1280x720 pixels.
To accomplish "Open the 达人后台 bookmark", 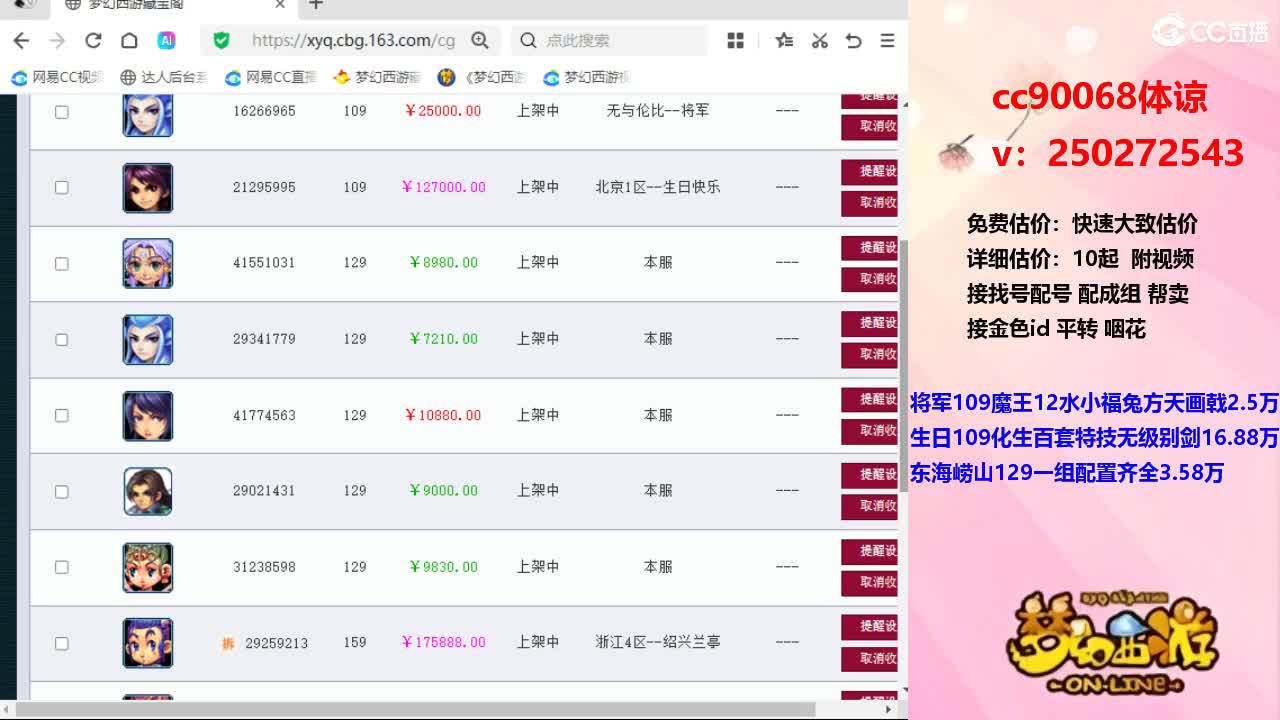I will 163,77.
